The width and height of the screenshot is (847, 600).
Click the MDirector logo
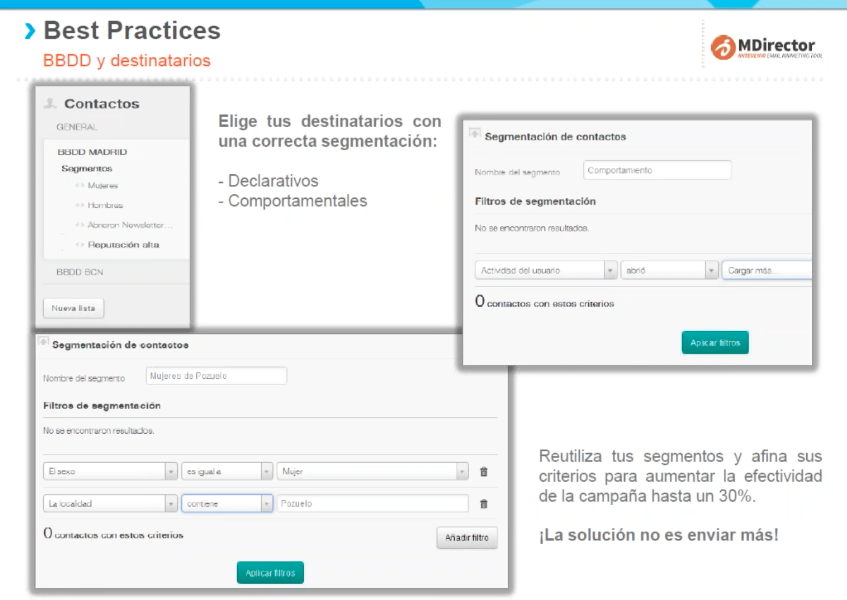[x=767, y=47]
